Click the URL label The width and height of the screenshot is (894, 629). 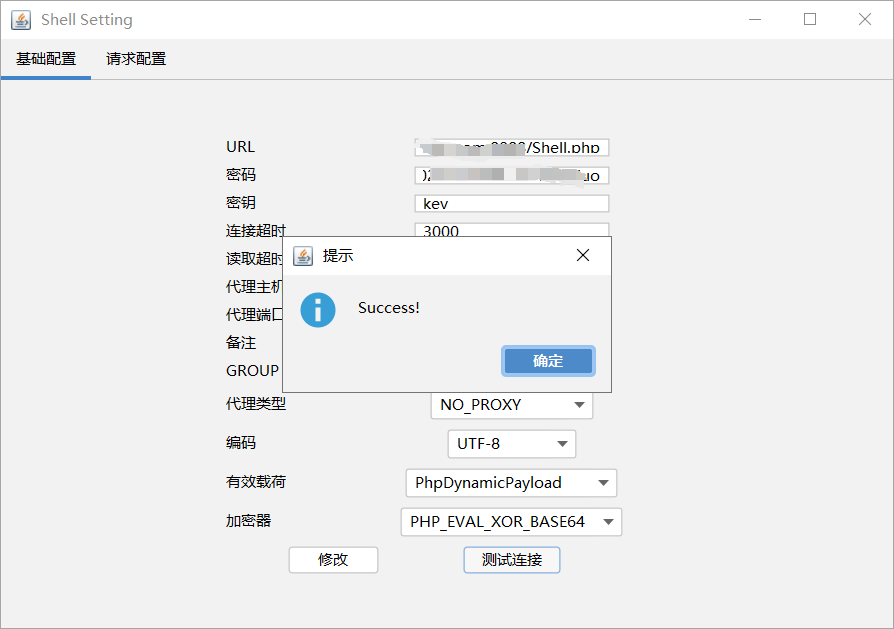pos(240,147)
